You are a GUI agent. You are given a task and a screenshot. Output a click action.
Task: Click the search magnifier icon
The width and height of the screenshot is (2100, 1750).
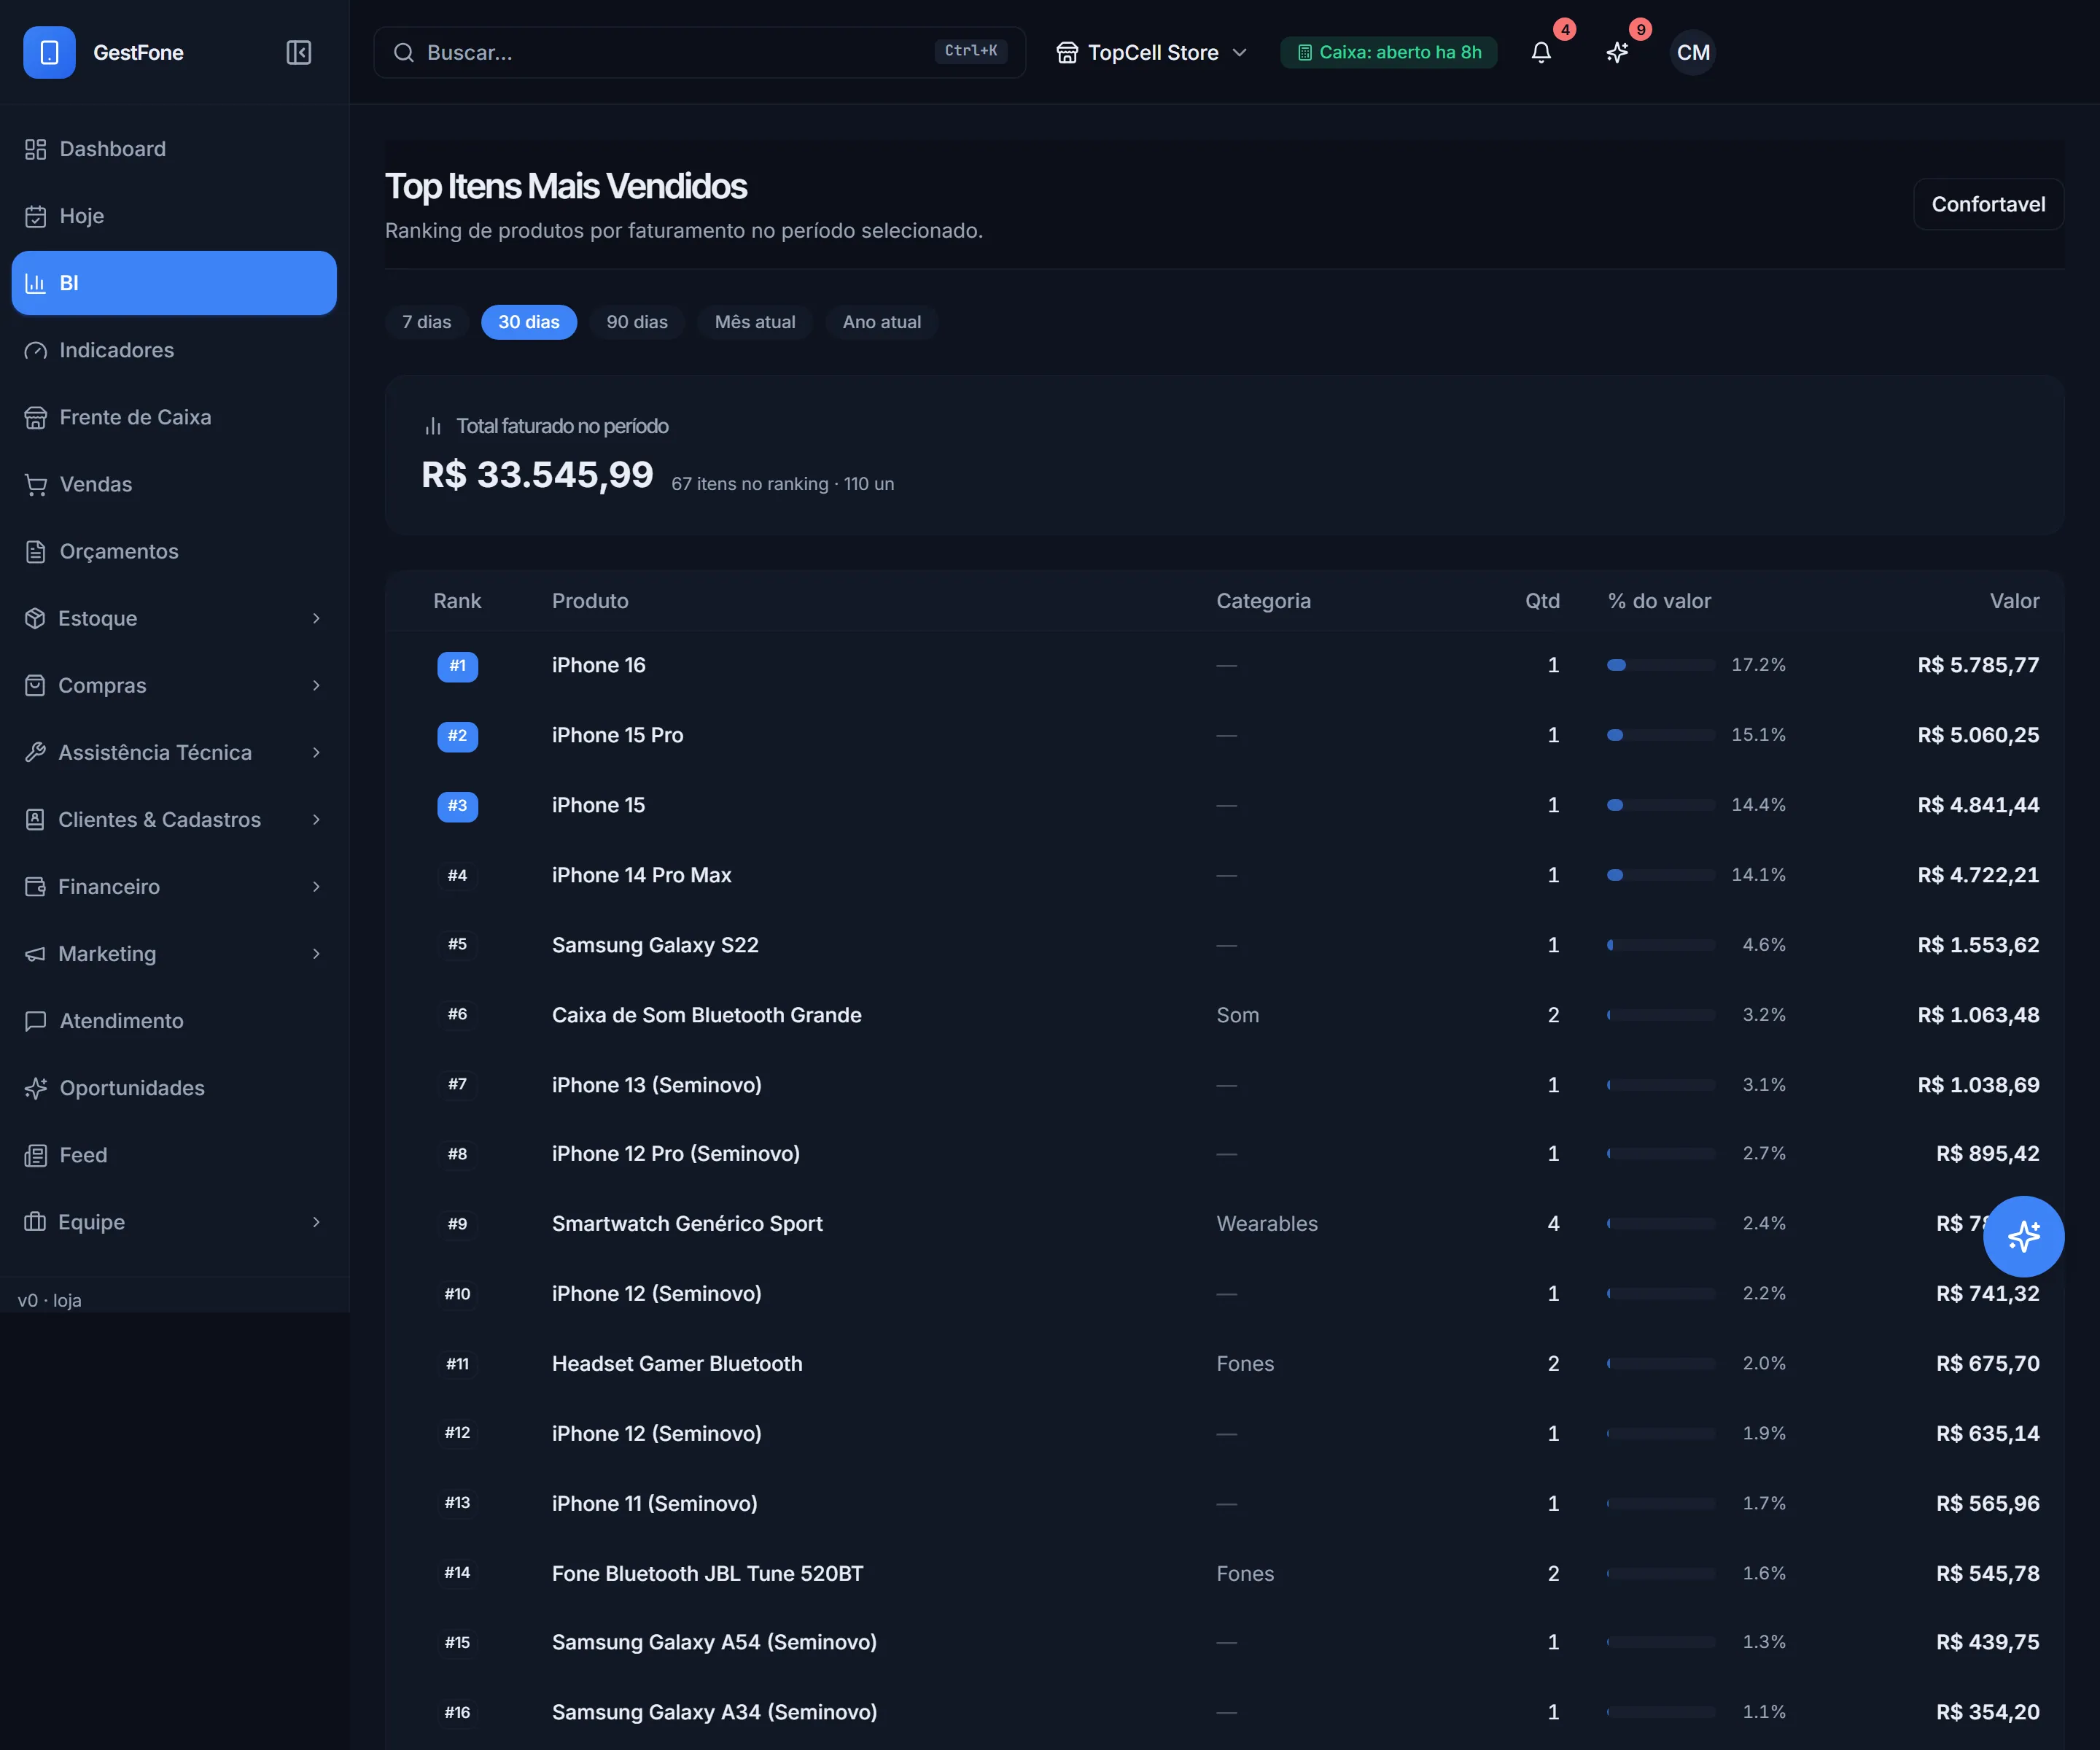pyautogui.click(x=403, y=52)
